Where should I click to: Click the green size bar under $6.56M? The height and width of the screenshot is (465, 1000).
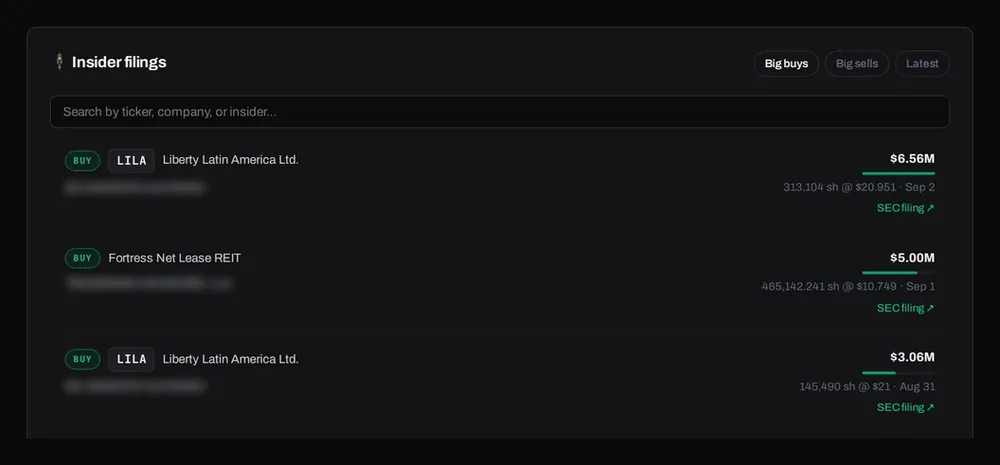899,173
